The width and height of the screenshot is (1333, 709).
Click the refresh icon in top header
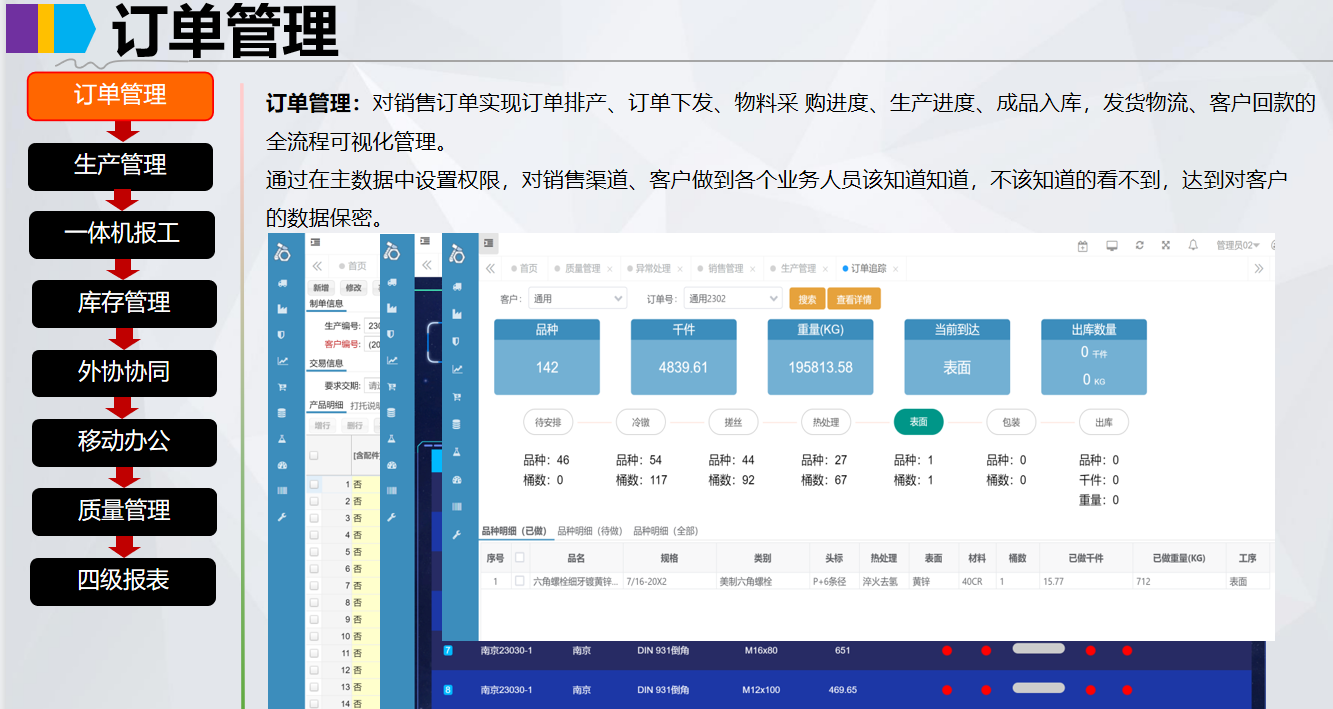click(x=1139, y=246)
